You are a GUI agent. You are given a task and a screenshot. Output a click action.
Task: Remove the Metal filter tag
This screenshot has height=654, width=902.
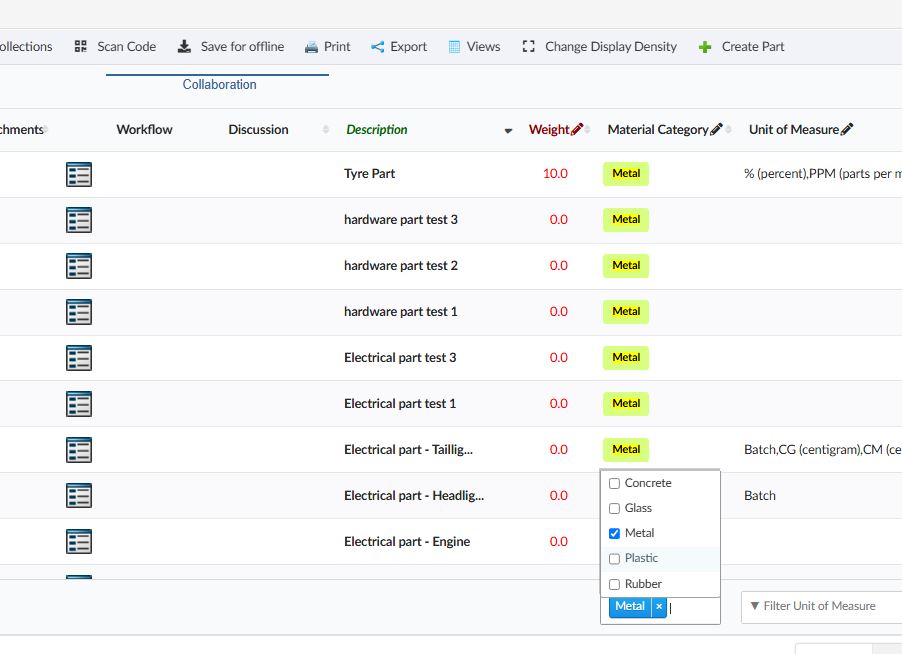click(x=659, y=606)
